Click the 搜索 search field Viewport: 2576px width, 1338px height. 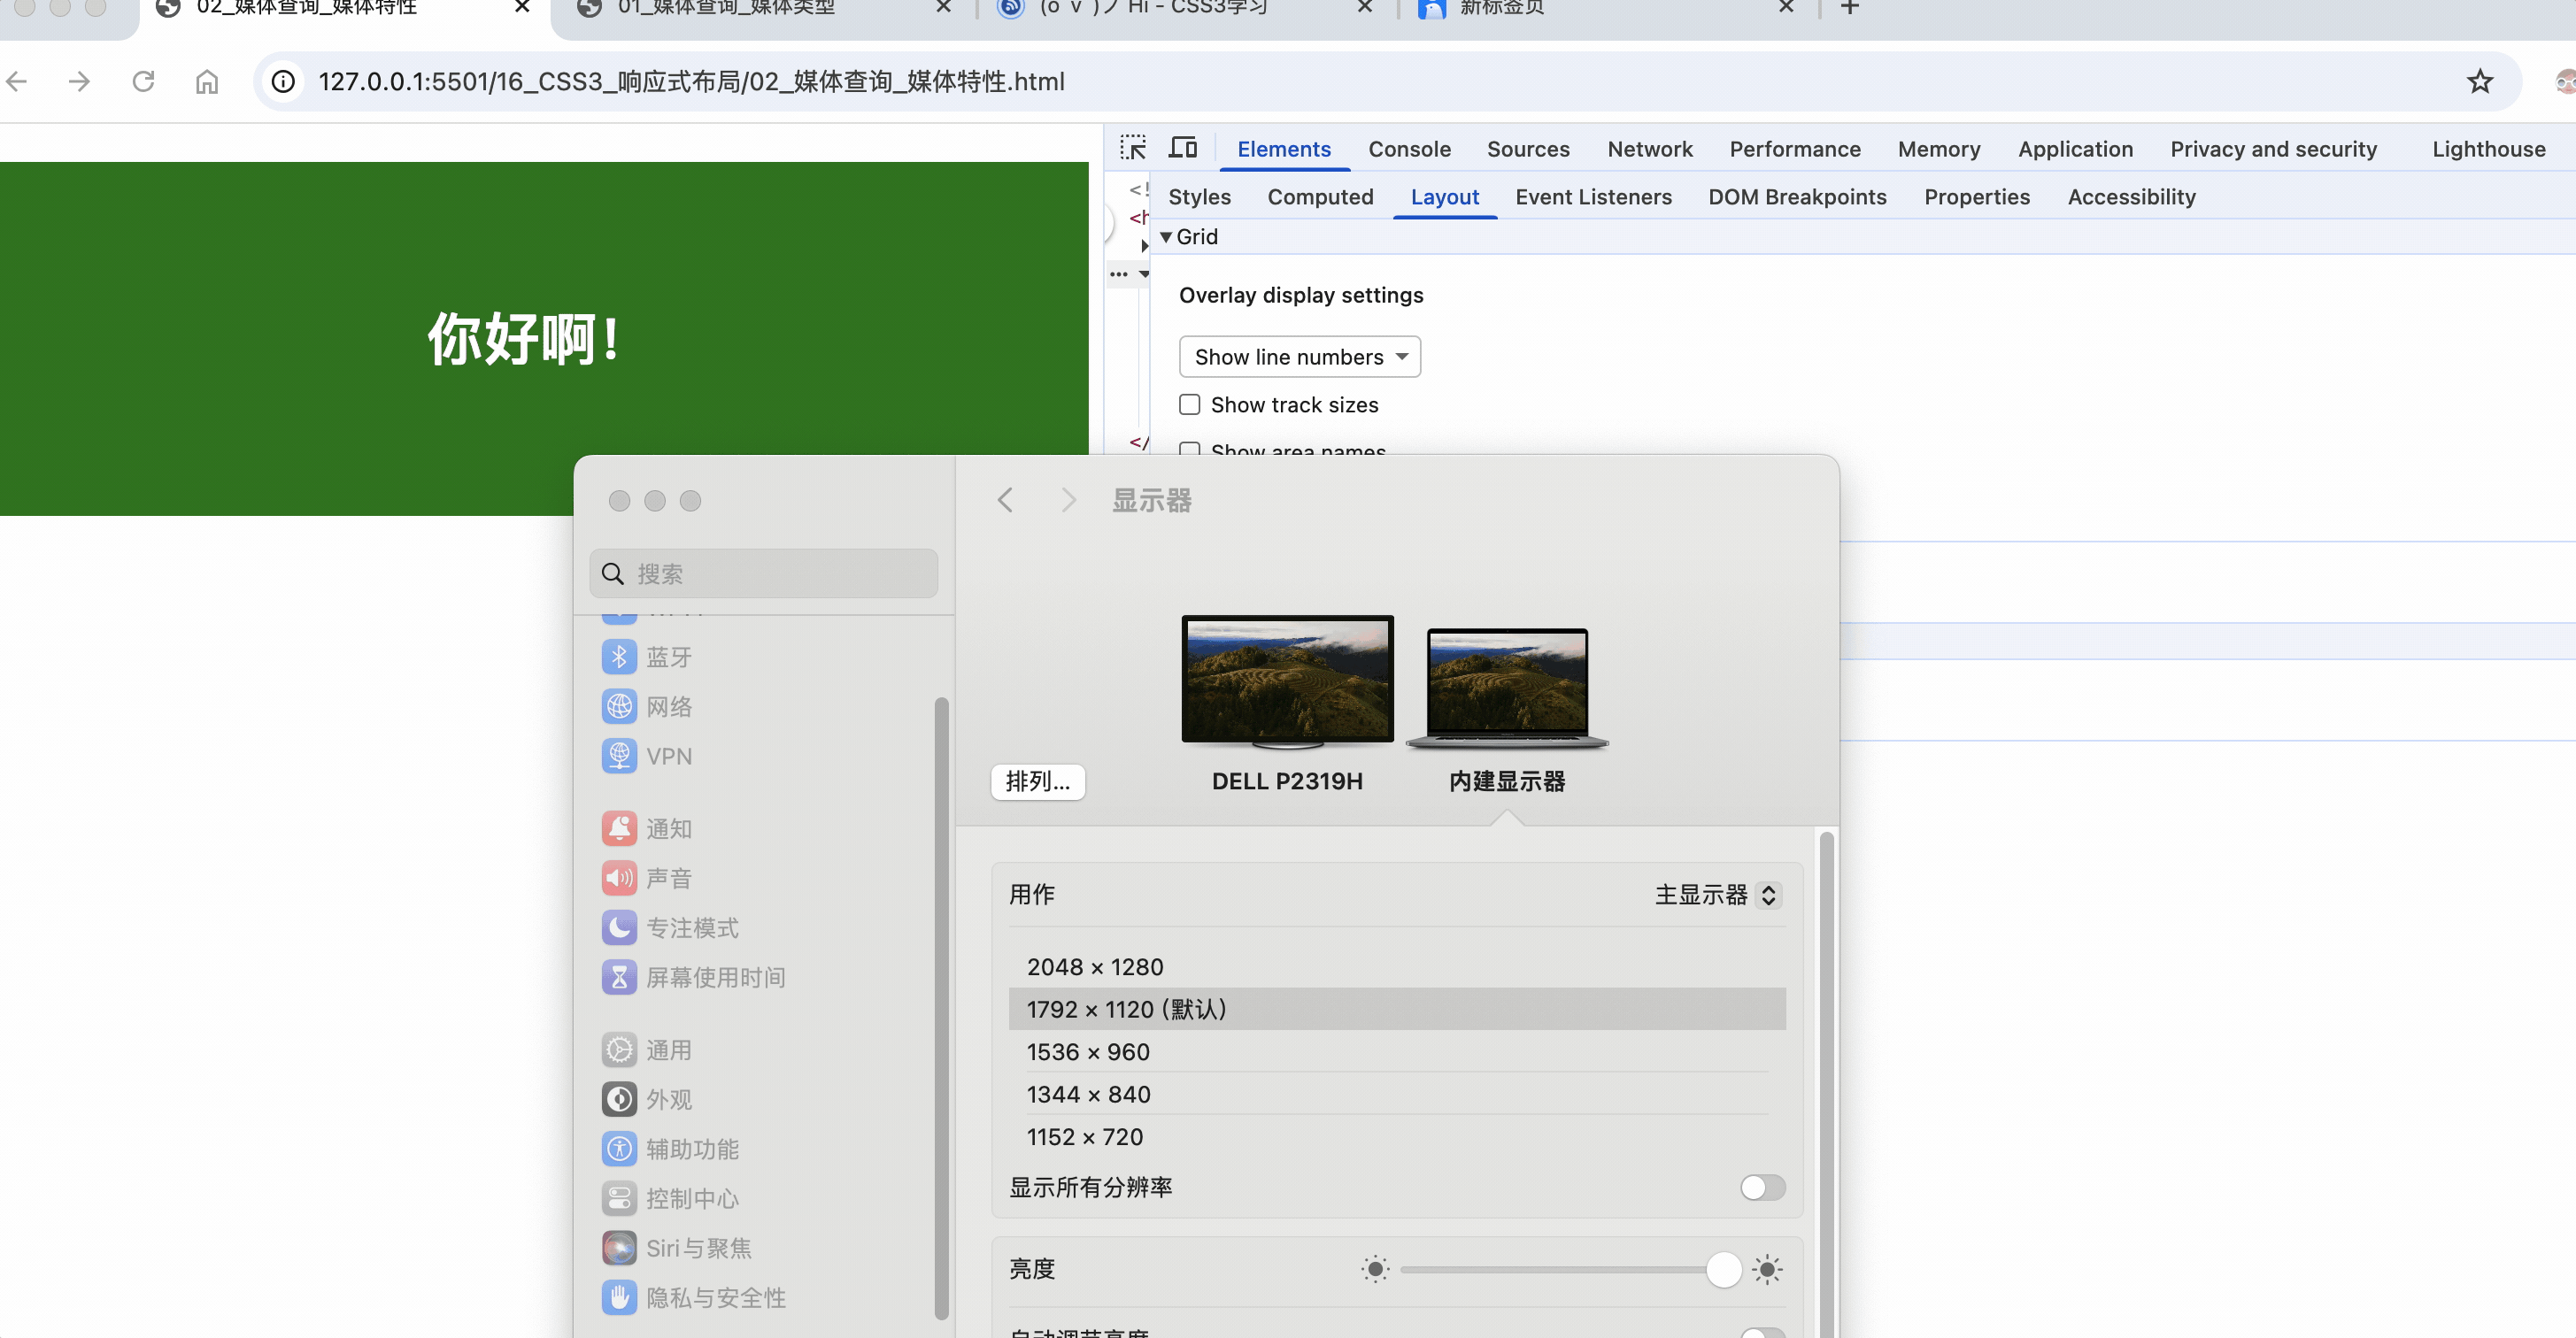coord(764,574)
